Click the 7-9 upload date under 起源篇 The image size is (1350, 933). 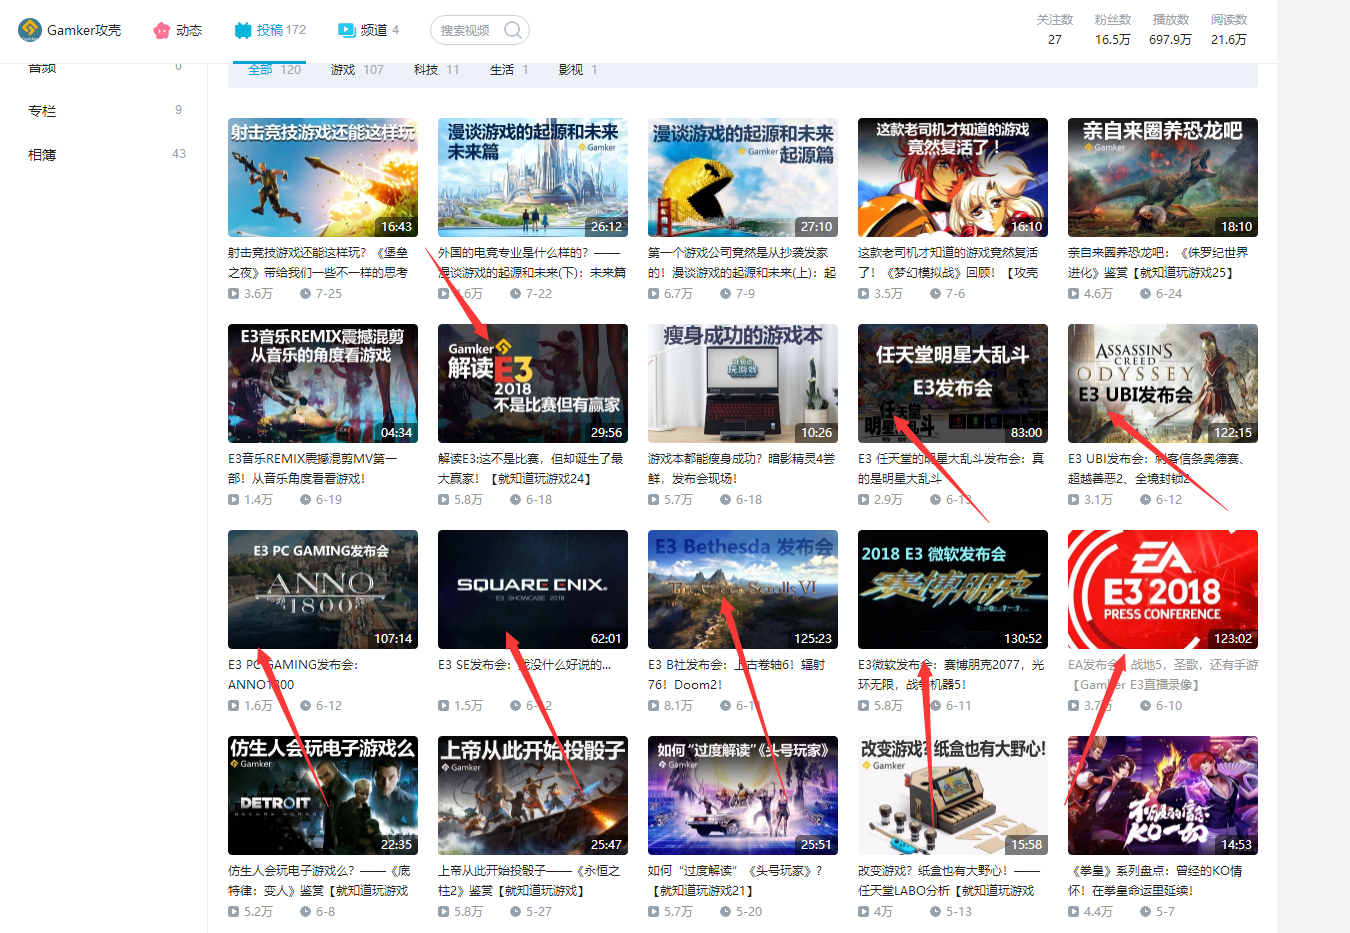click(x=738, y=294)
